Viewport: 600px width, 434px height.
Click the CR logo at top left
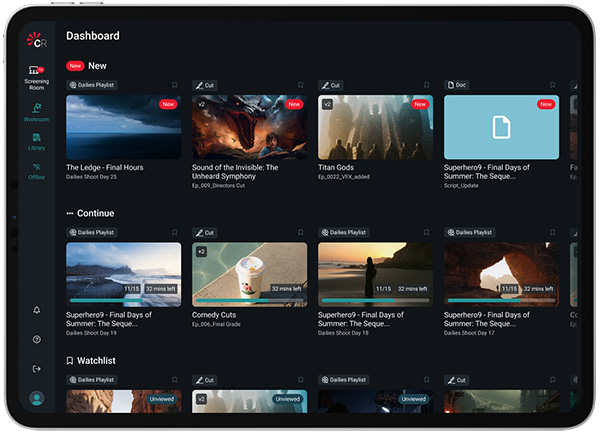(x=37, y=41)
